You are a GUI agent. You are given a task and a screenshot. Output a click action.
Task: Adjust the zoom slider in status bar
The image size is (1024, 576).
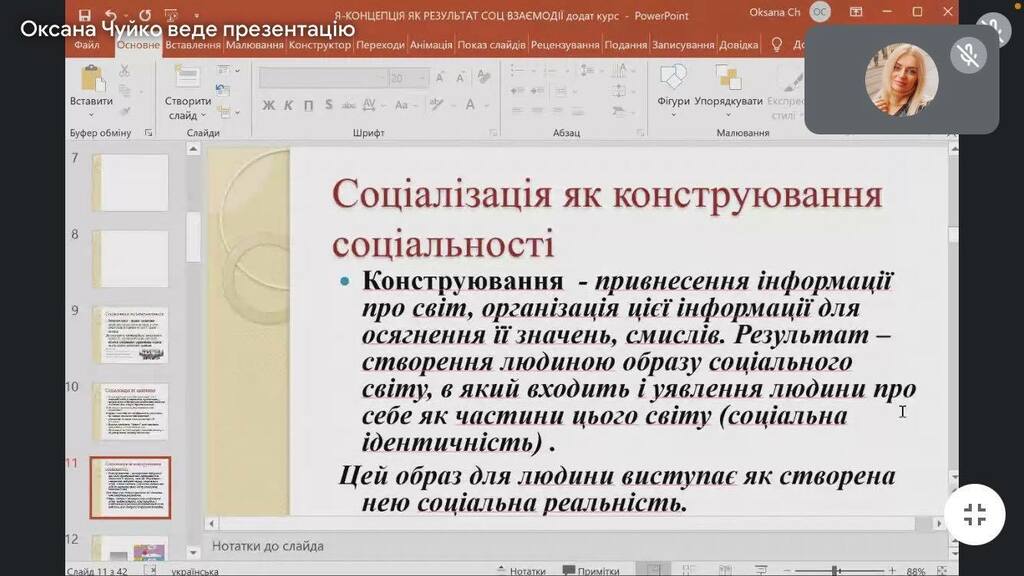tap(834, 570)
